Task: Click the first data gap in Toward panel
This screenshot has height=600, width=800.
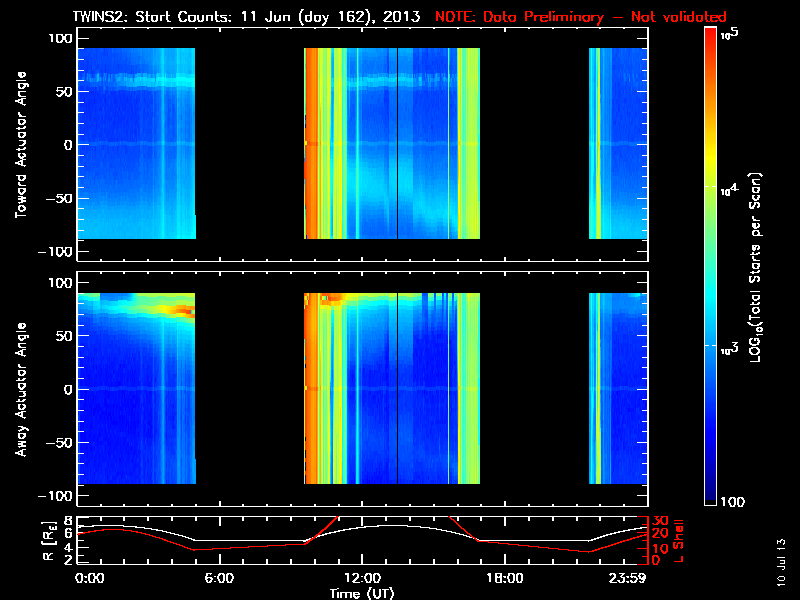Action: [x=249, y=143]
